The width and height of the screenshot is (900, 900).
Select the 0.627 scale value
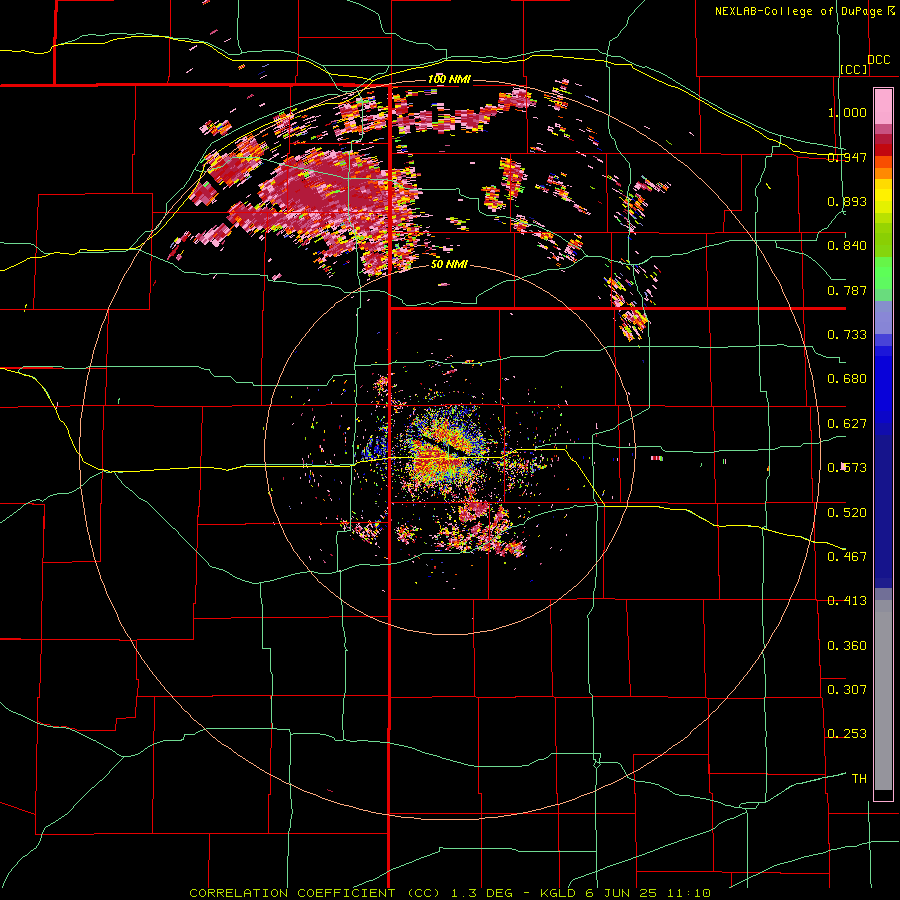click(x=847, y=424)
